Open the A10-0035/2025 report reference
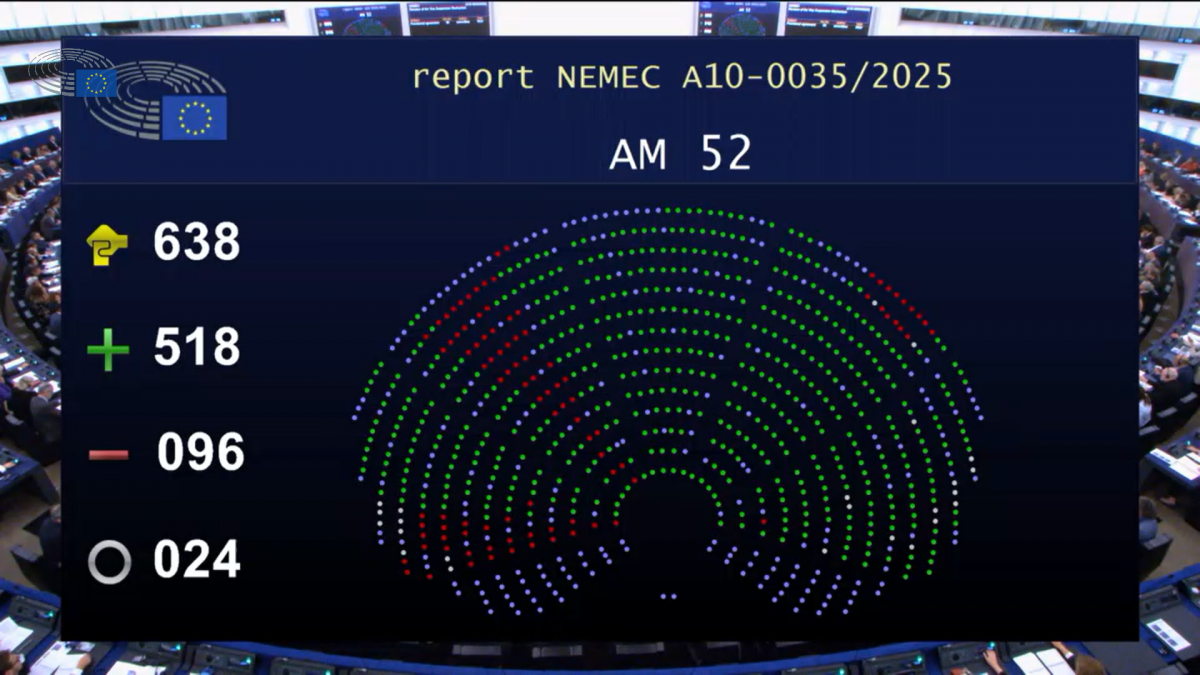 (817, 77)
